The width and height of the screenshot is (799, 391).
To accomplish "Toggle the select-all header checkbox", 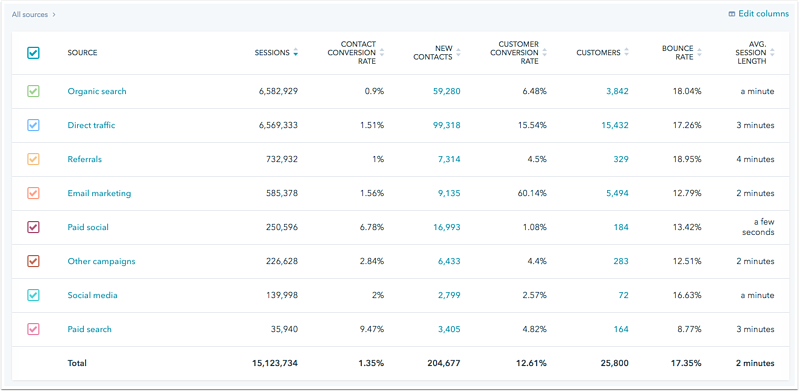I will click(33, 53).
